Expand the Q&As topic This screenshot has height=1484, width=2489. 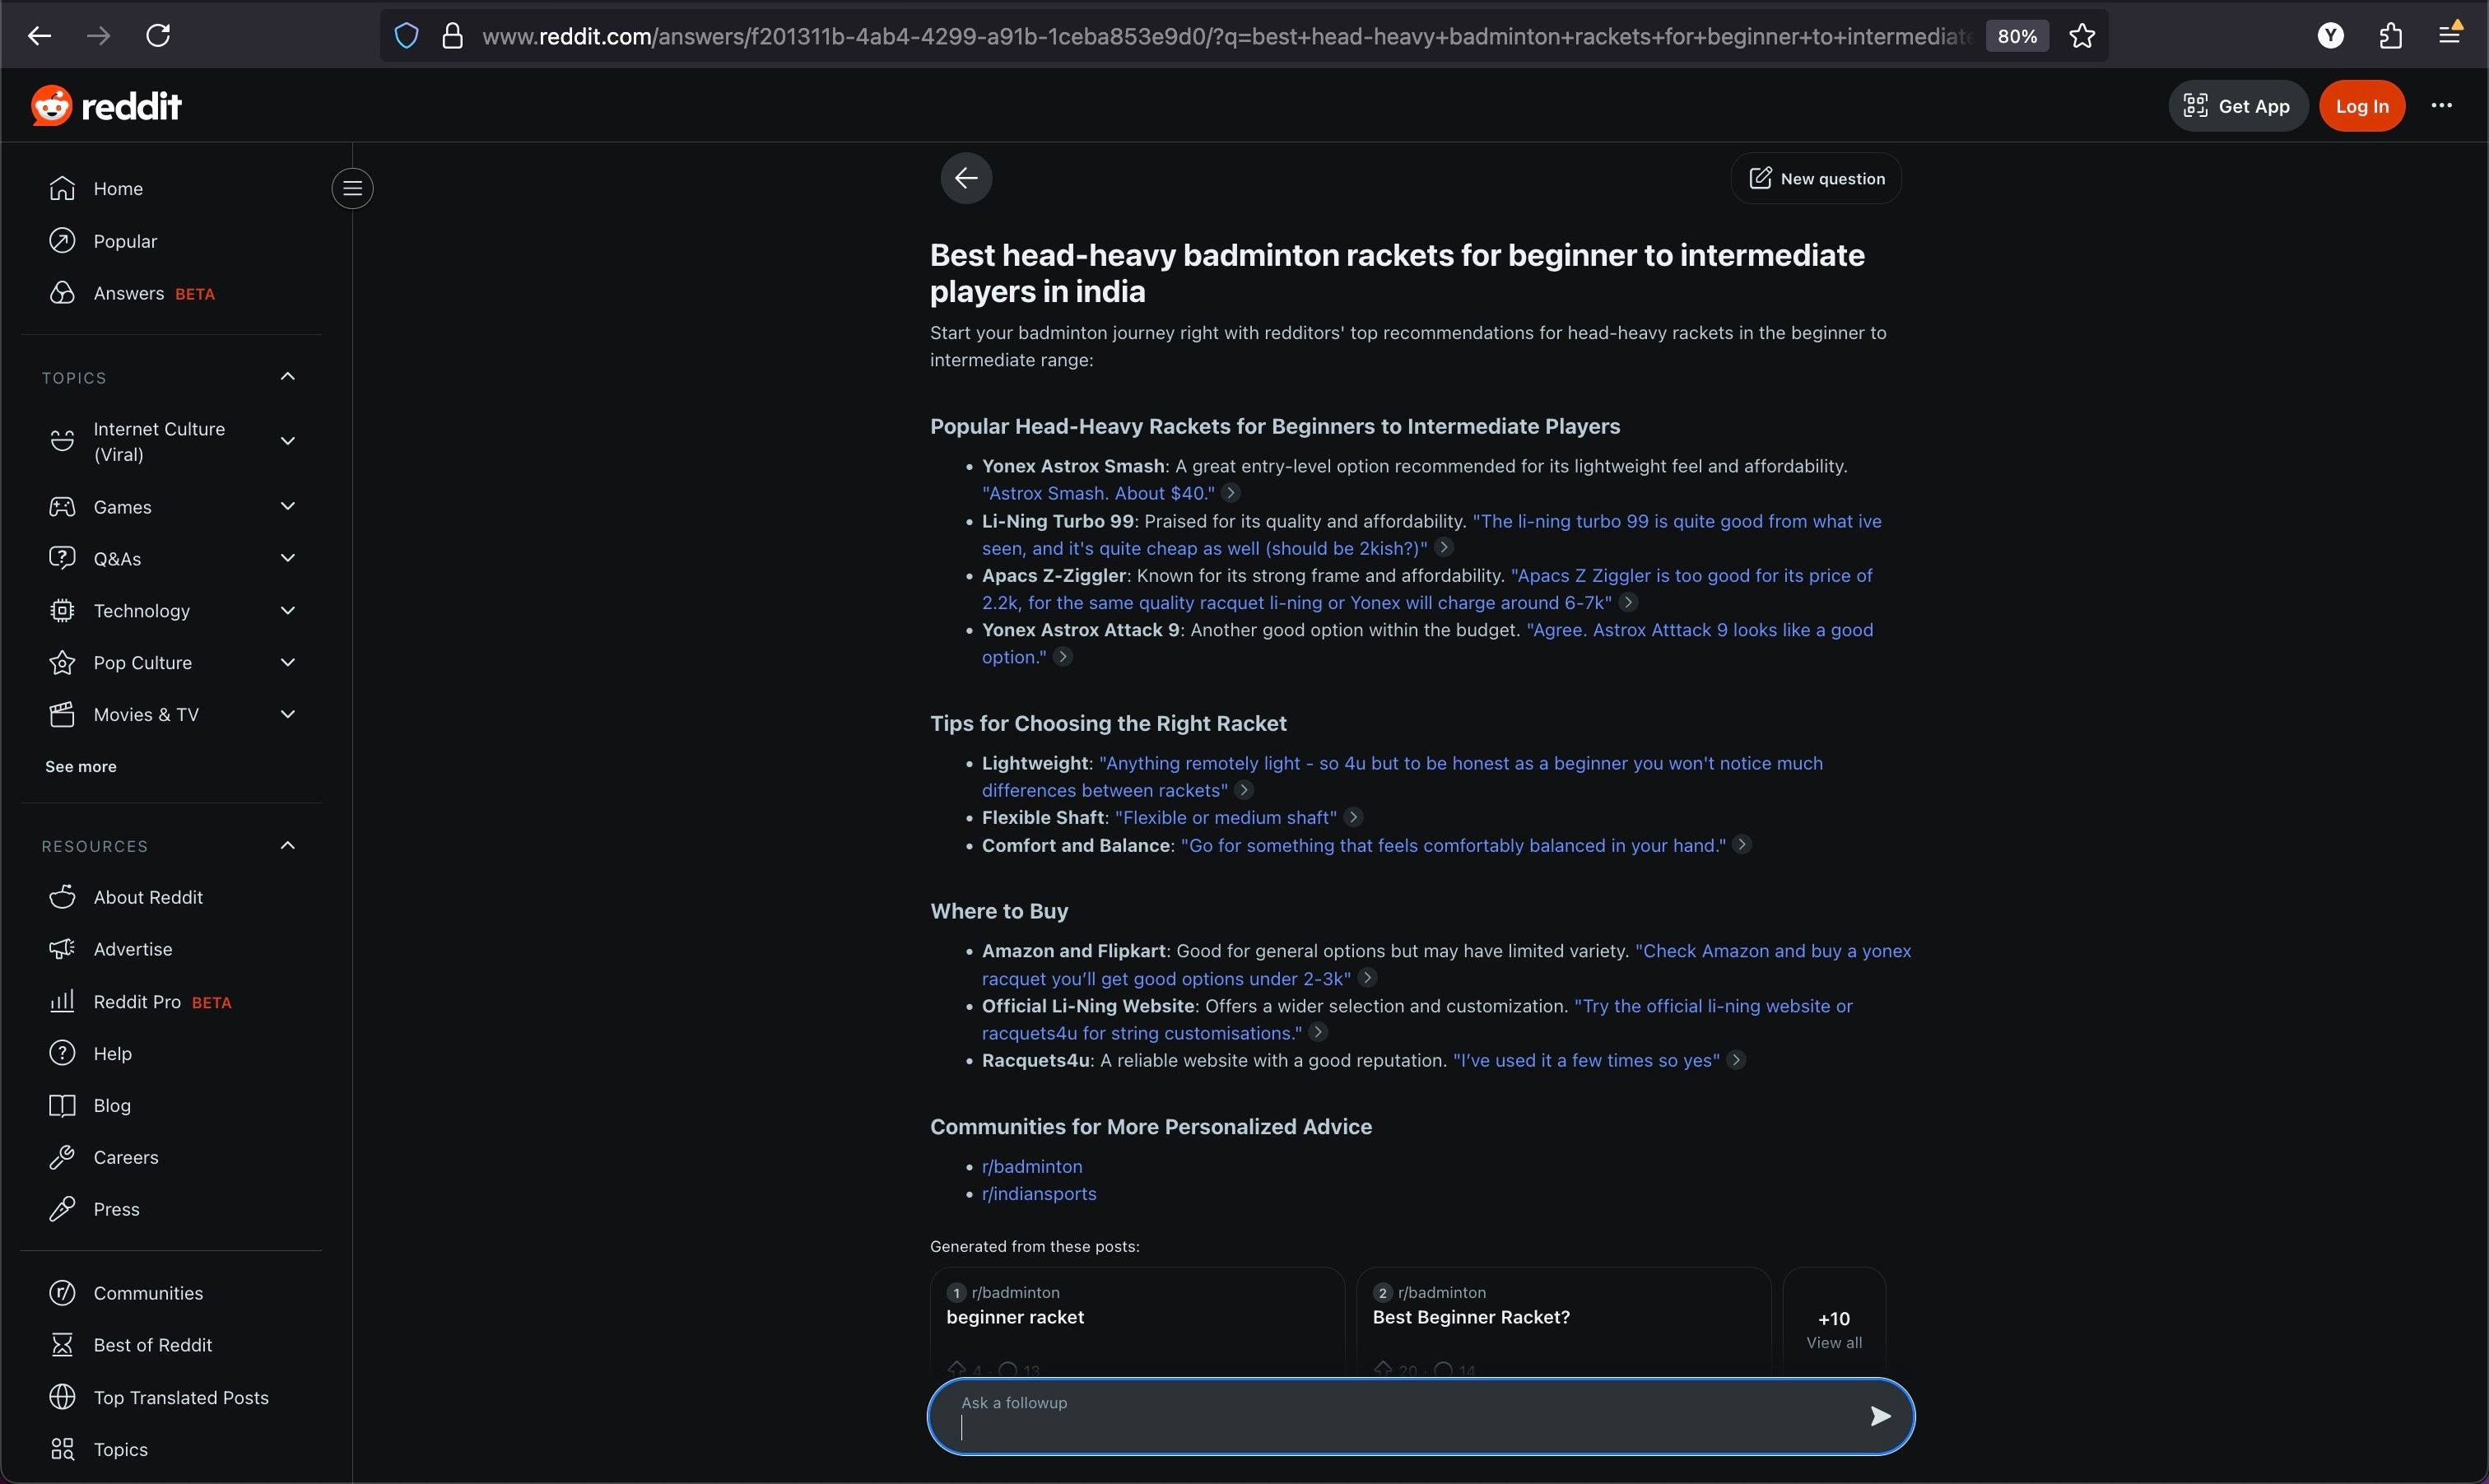coord(288,558)
